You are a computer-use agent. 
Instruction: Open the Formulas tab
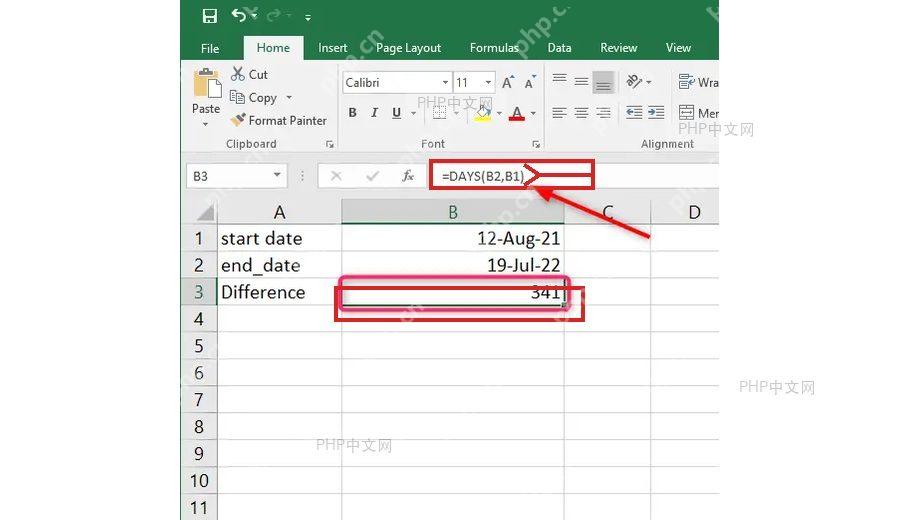point(494,48)
